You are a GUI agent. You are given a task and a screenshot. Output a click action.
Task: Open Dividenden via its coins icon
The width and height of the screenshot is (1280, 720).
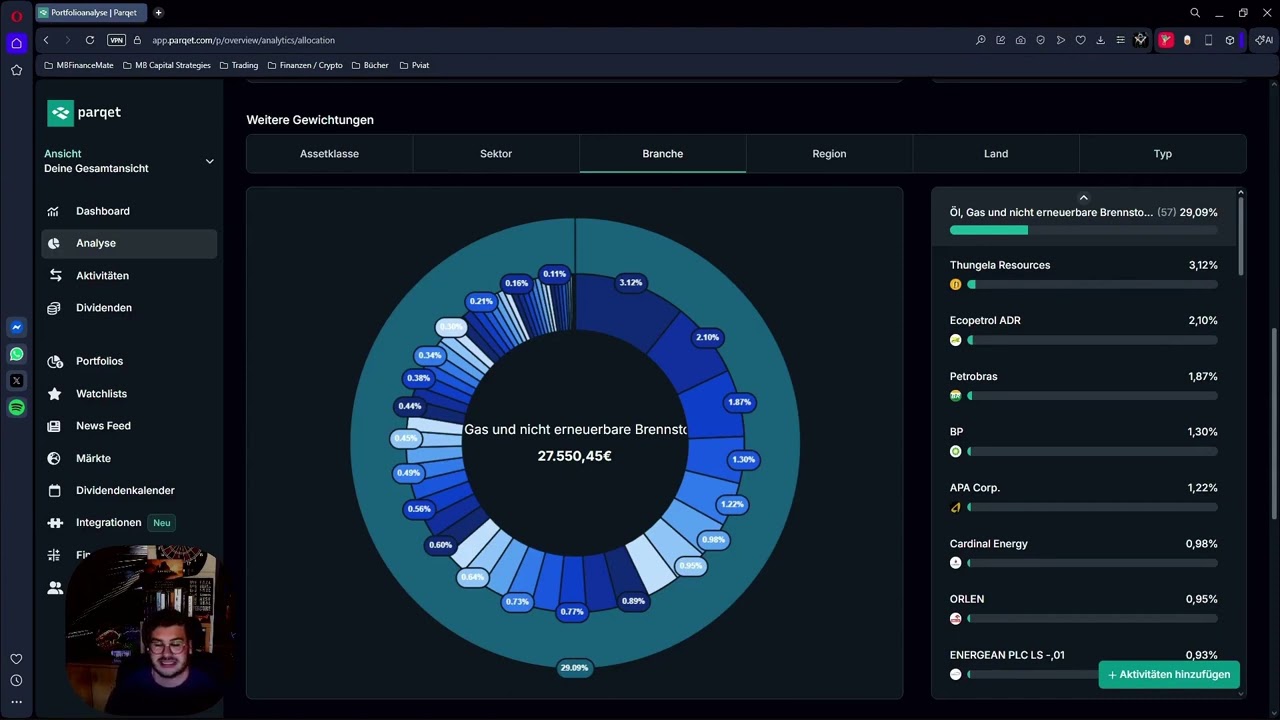tap(55, 308)
